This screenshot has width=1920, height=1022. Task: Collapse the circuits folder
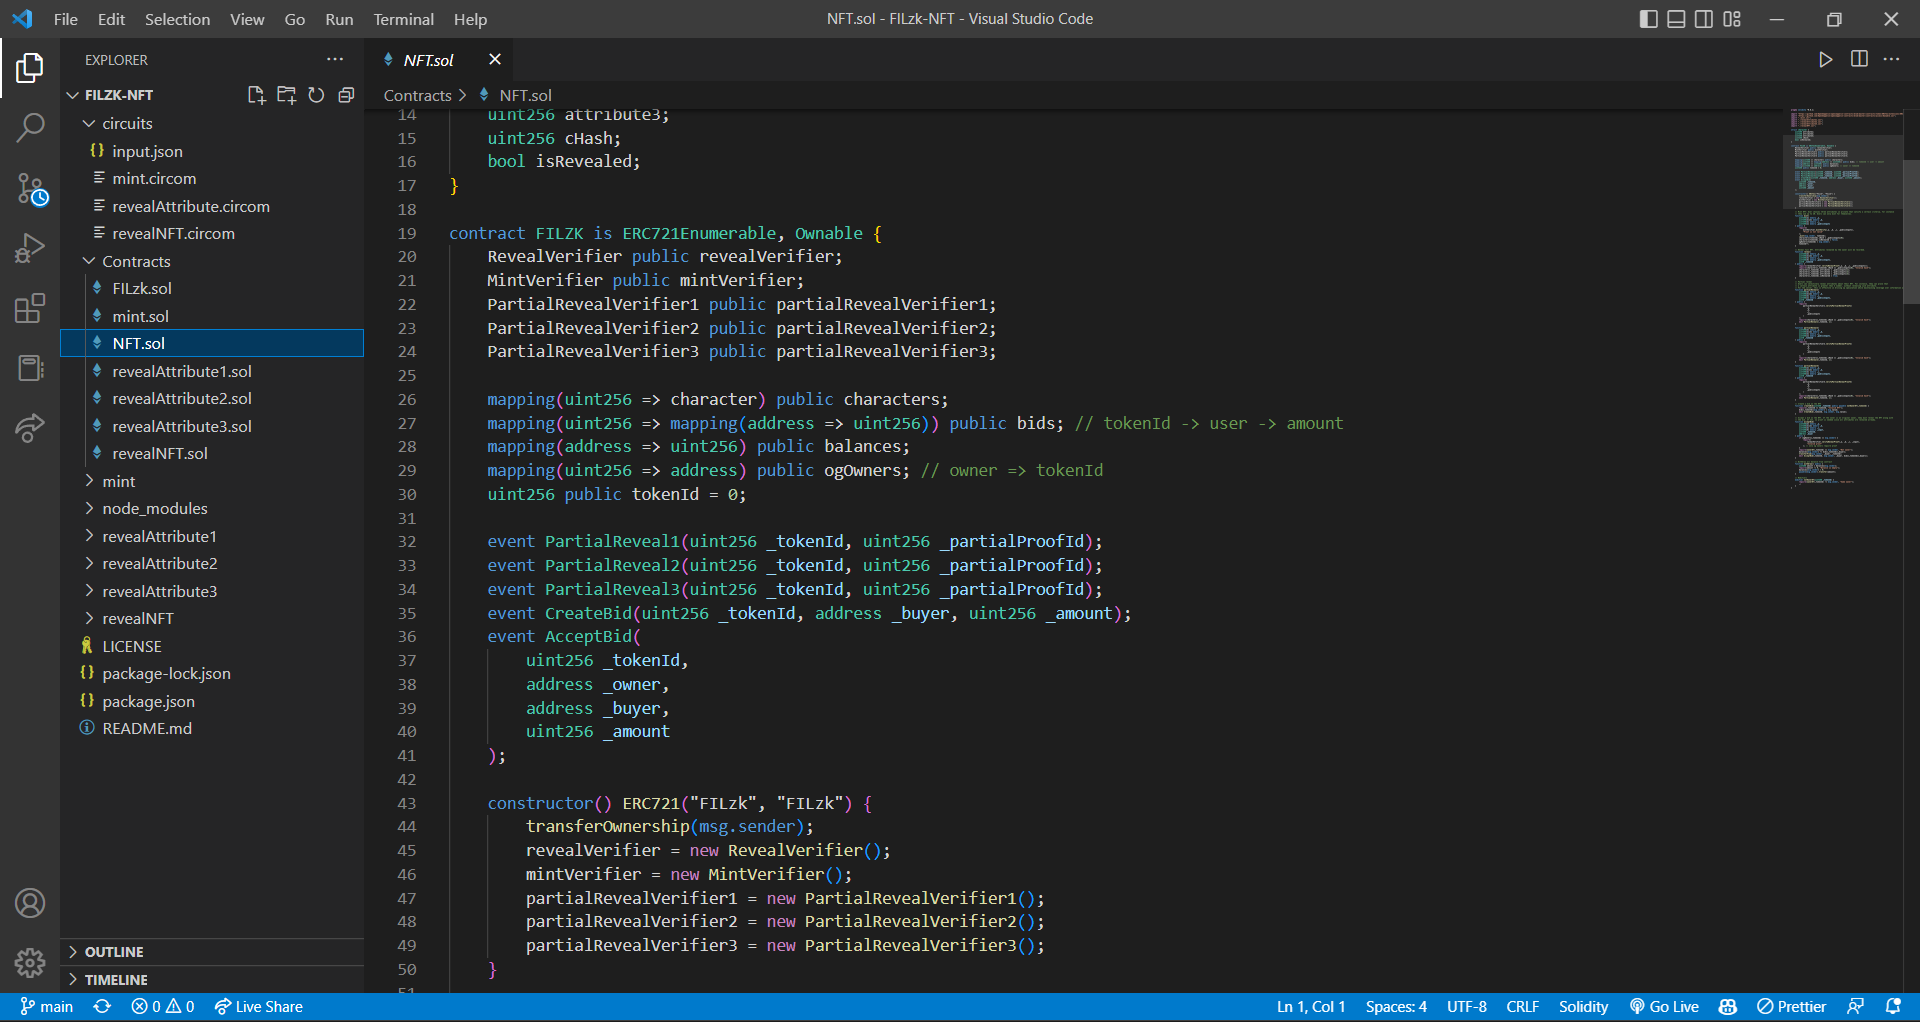pyautogui.click(x=127, y=123)
